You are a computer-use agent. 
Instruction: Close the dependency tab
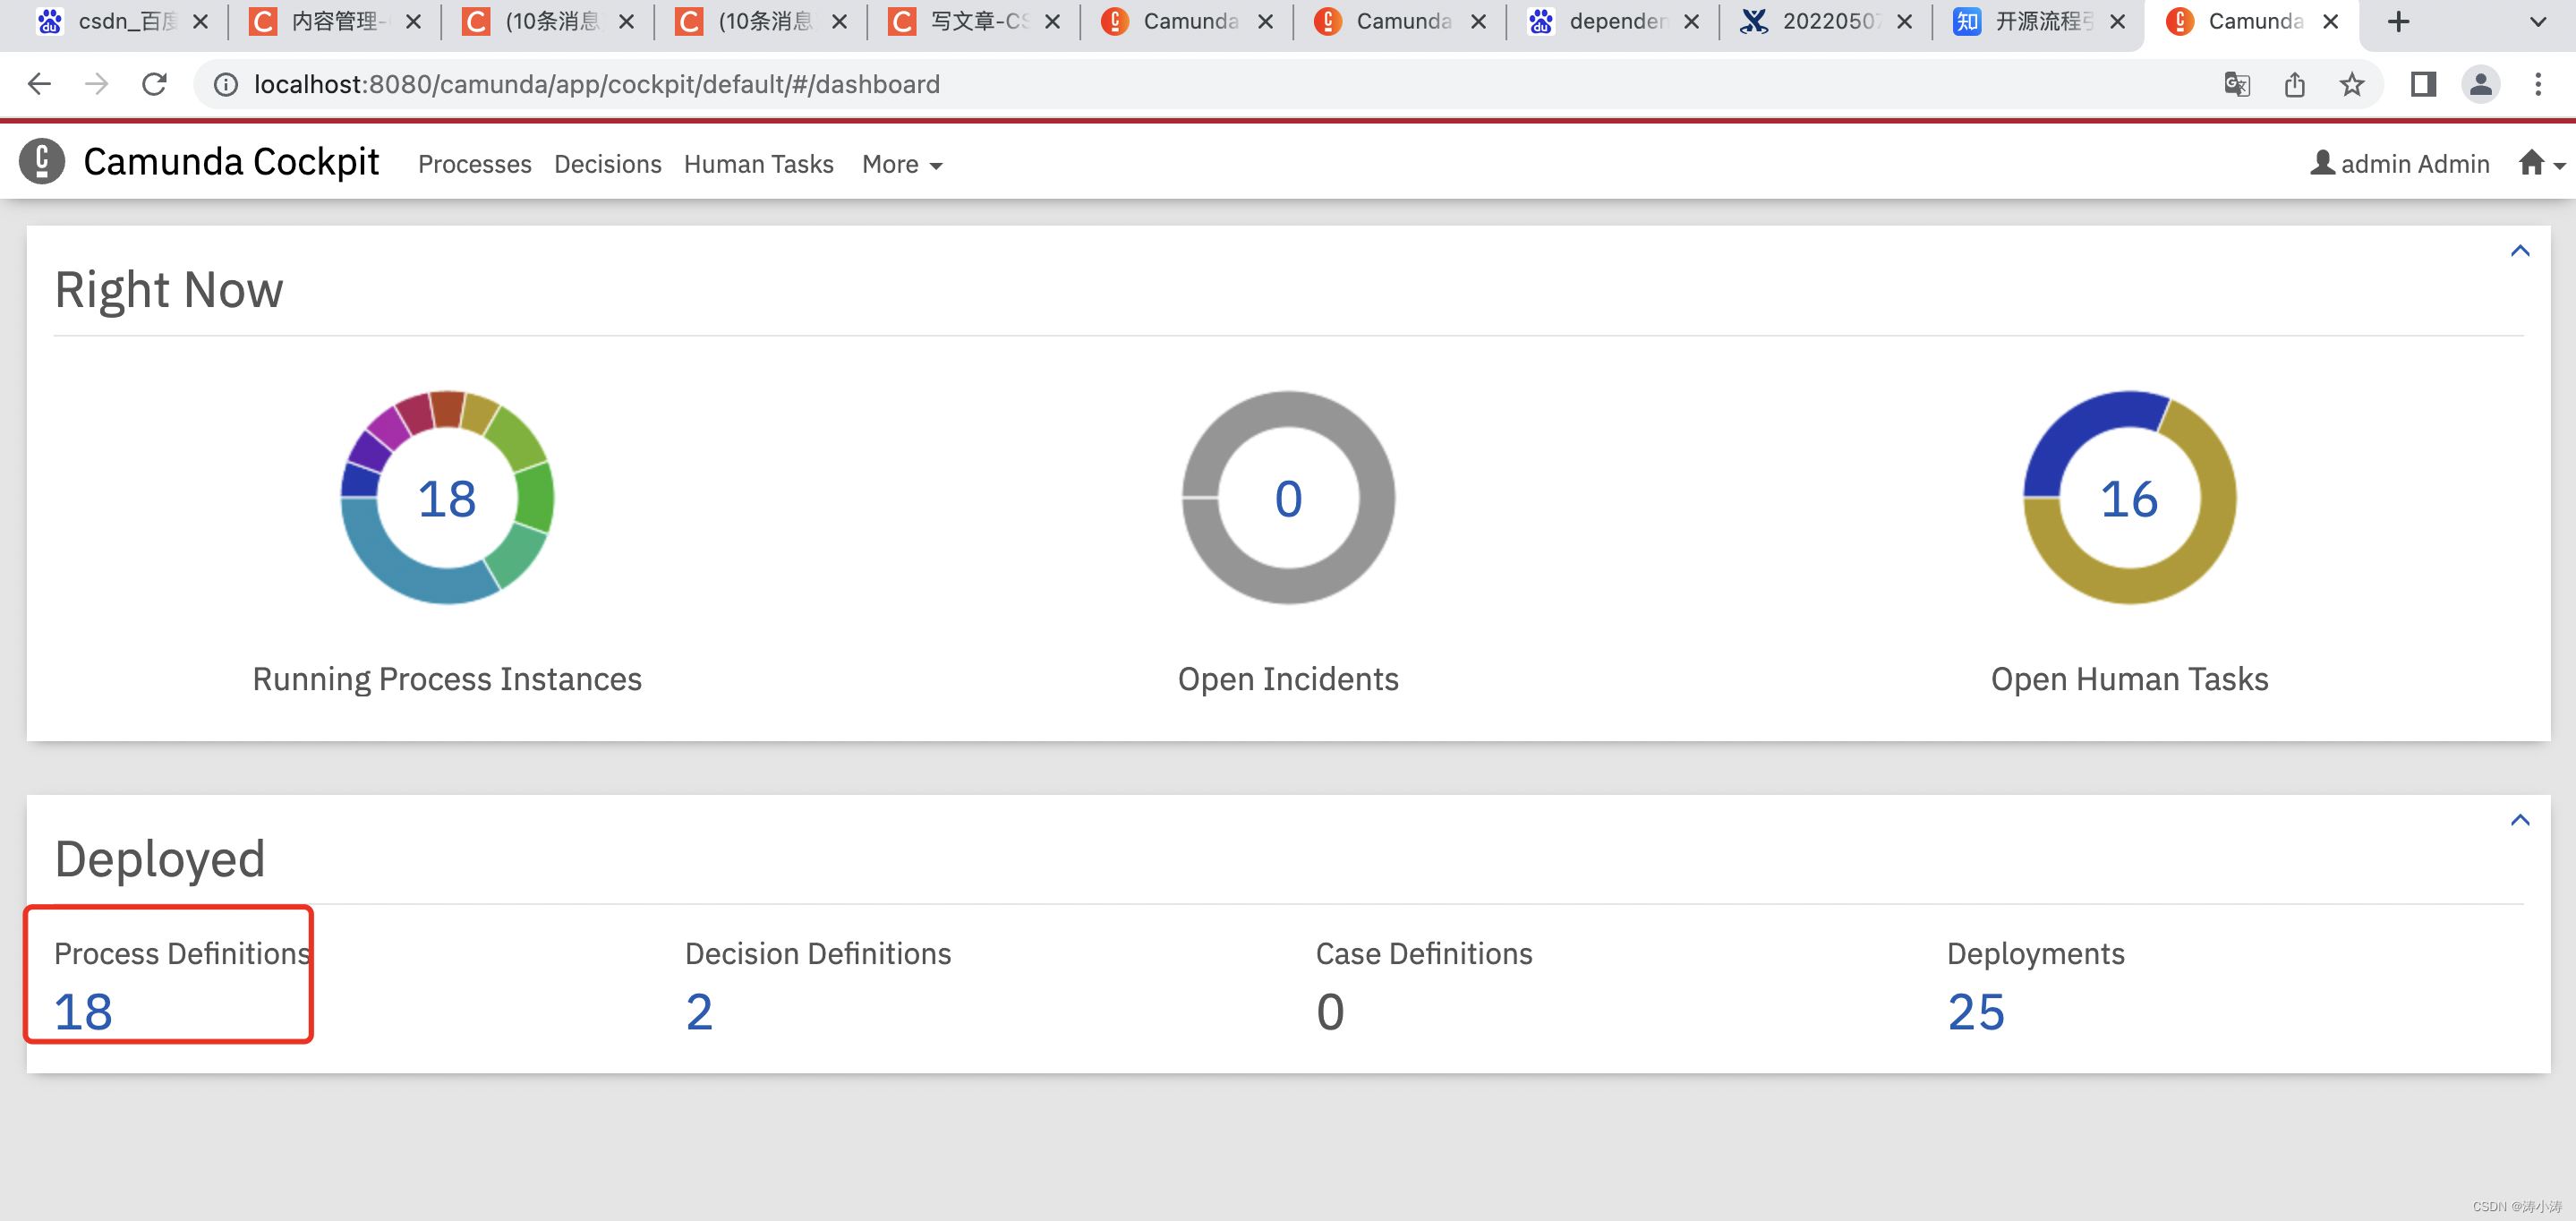[x=1691, y=22]
